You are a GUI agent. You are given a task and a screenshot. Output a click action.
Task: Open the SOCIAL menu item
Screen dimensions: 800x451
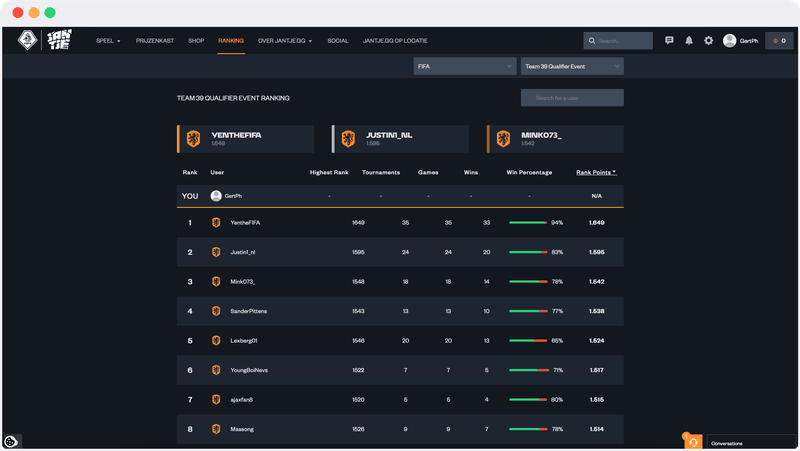point(338,41)
